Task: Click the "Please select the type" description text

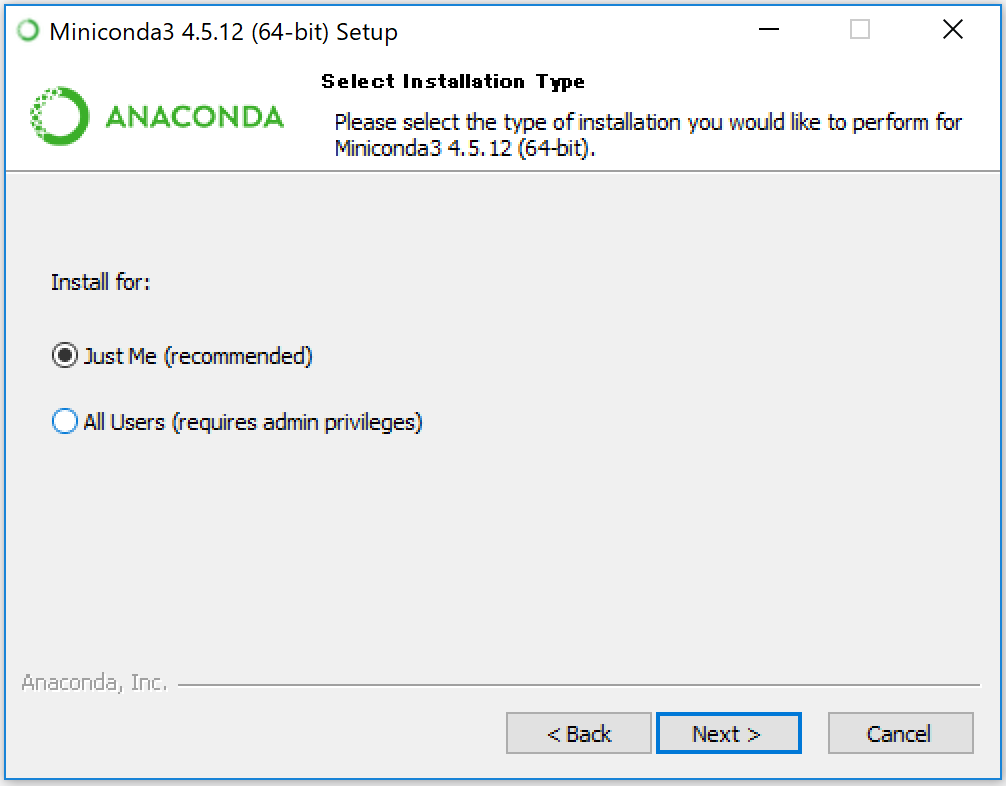Action: (648, 123)
